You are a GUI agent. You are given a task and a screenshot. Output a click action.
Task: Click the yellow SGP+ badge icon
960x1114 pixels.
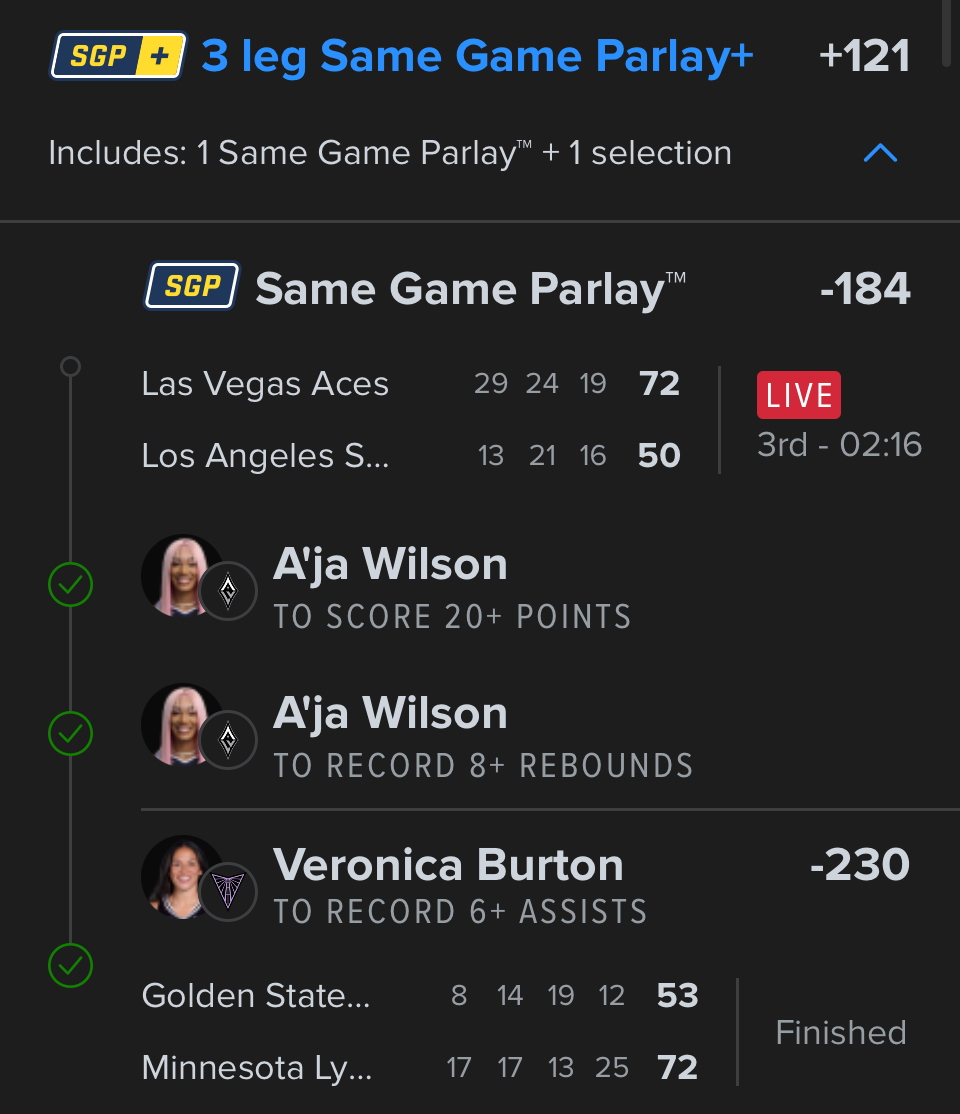click(118, 56)
